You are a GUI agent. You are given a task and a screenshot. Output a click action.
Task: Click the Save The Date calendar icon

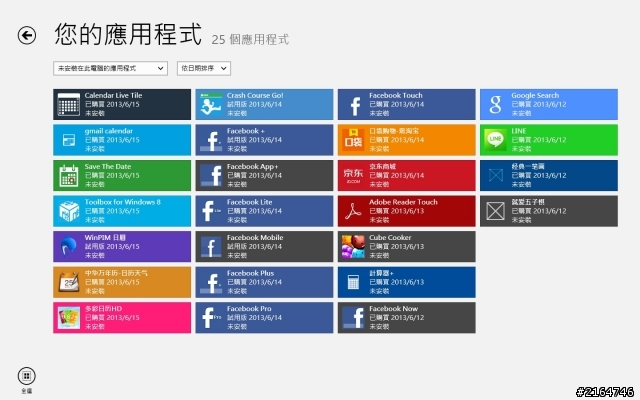(x=69, y=176)
